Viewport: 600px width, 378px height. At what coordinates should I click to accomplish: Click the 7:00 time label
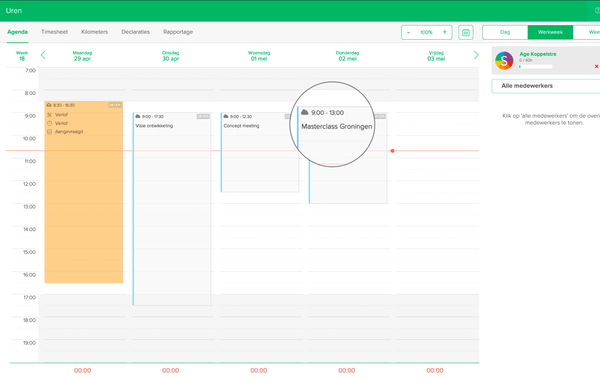(31, 70)
